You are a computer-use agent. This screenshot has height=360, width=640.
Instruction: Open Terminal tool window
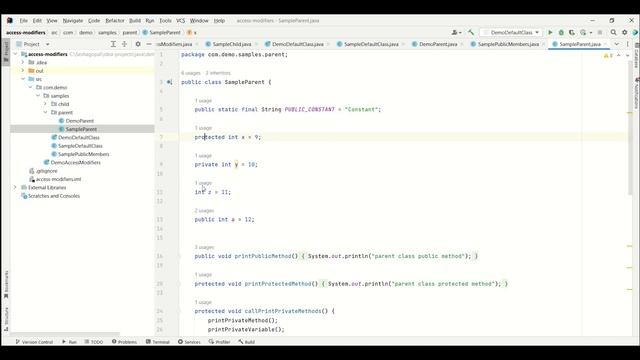click(x=158, y=342)
